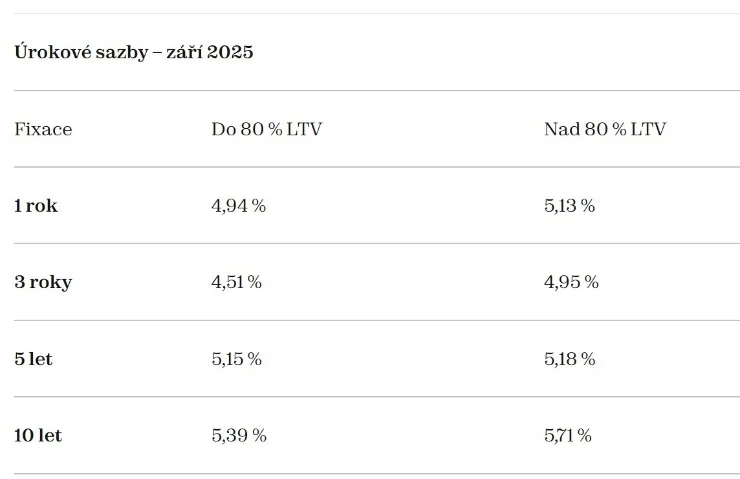Click the 4,95 % rate cell
The width and height of the screenshot is (740, 479).
572,282
